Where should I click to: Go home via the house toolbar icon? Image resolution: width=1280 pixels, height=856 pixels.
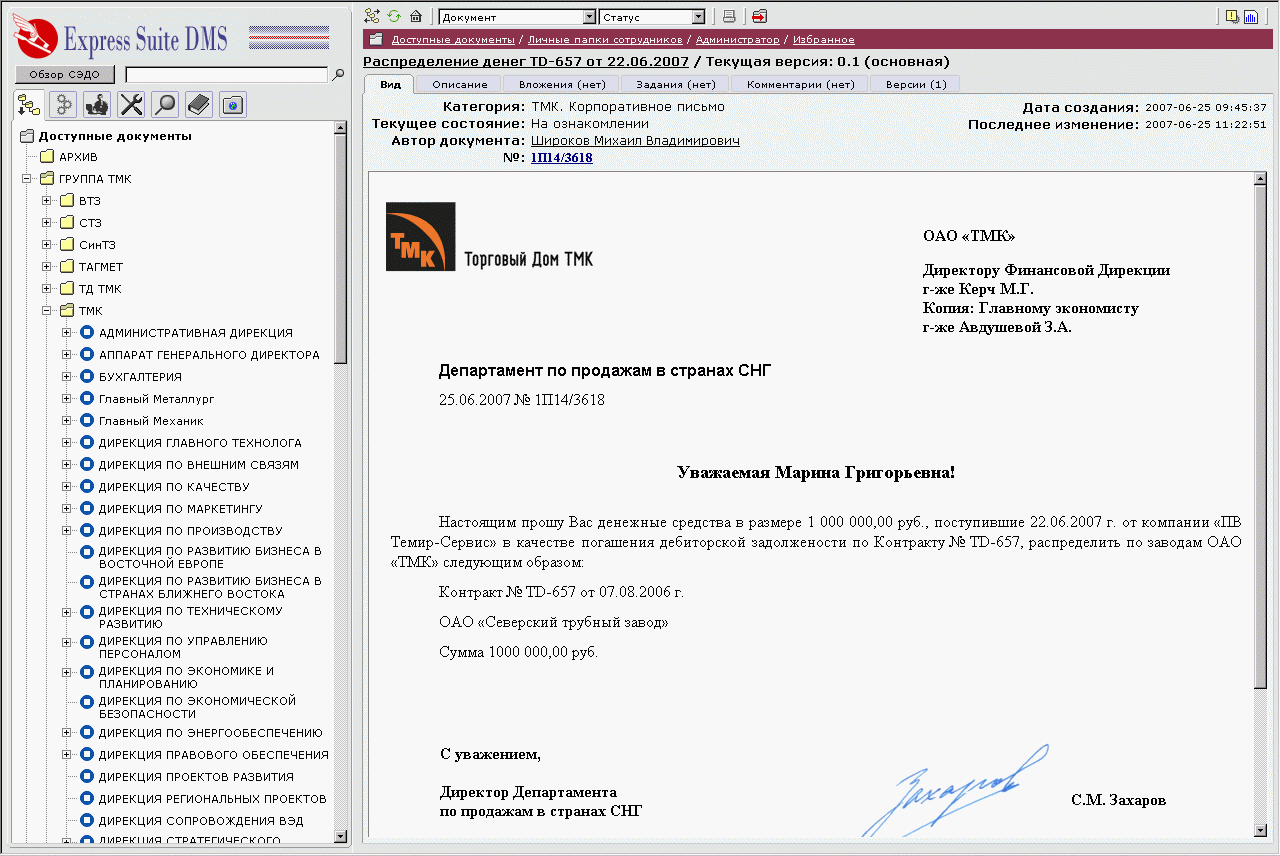[416, 16]
